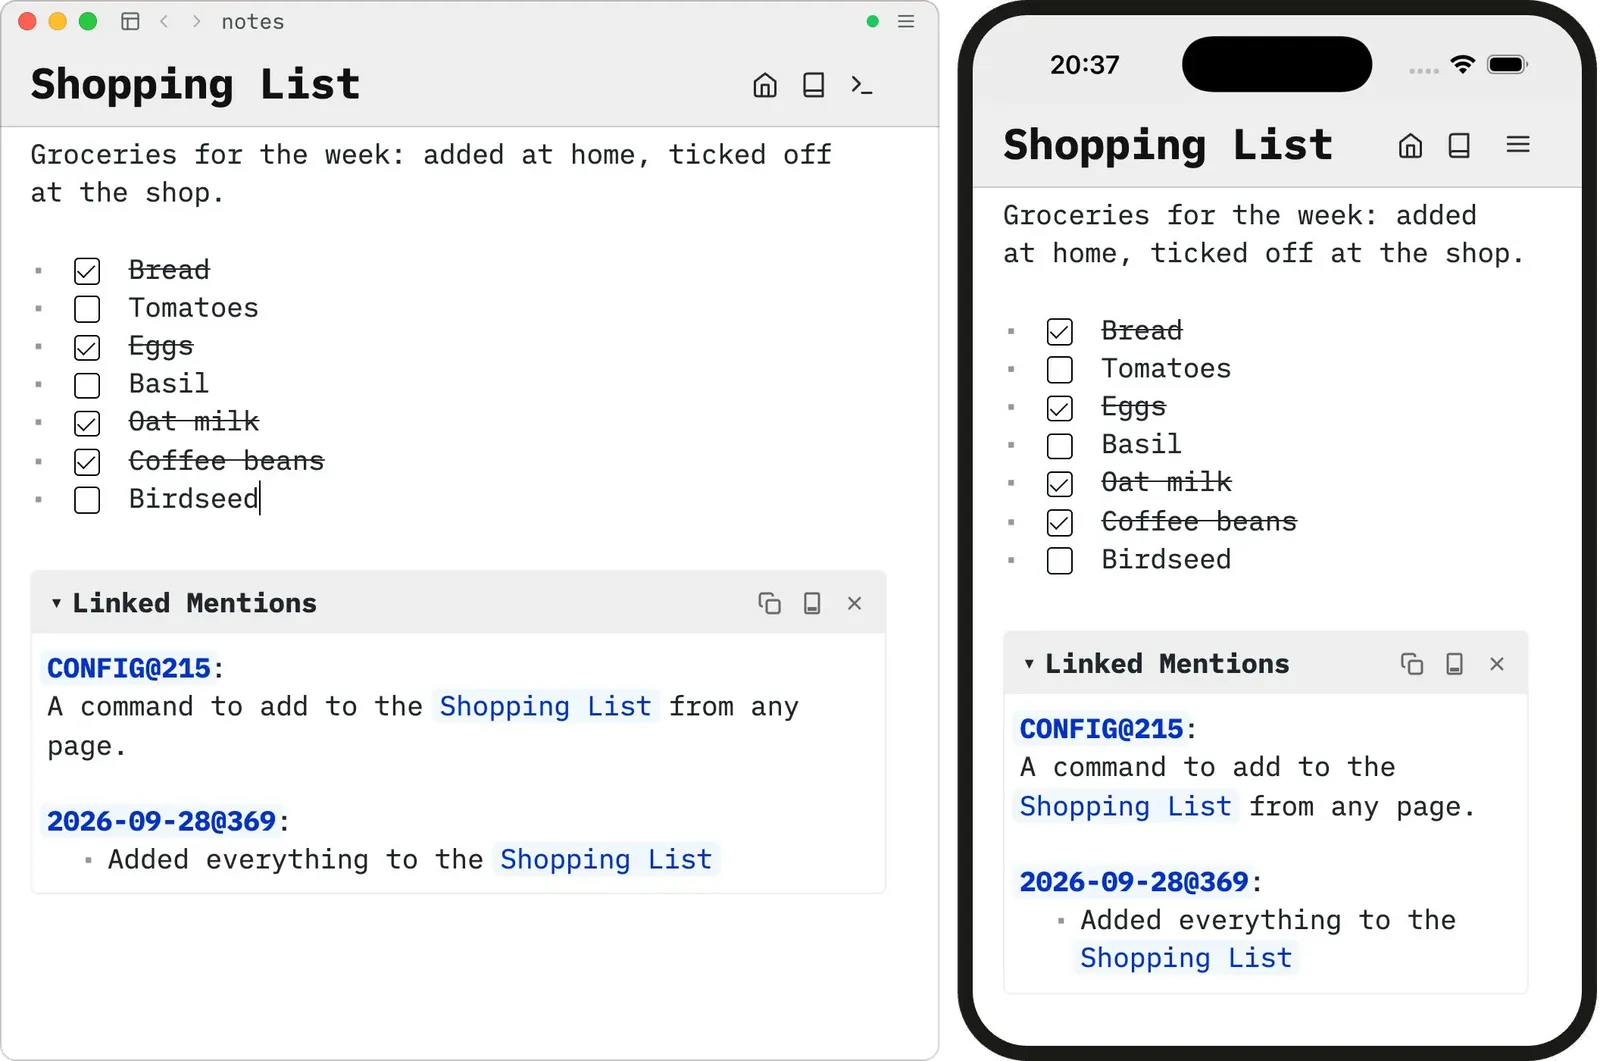1600x1061 pixels.
Task: Check Birdseed checkbox on phone
Action: click(x=1060, y=561)
